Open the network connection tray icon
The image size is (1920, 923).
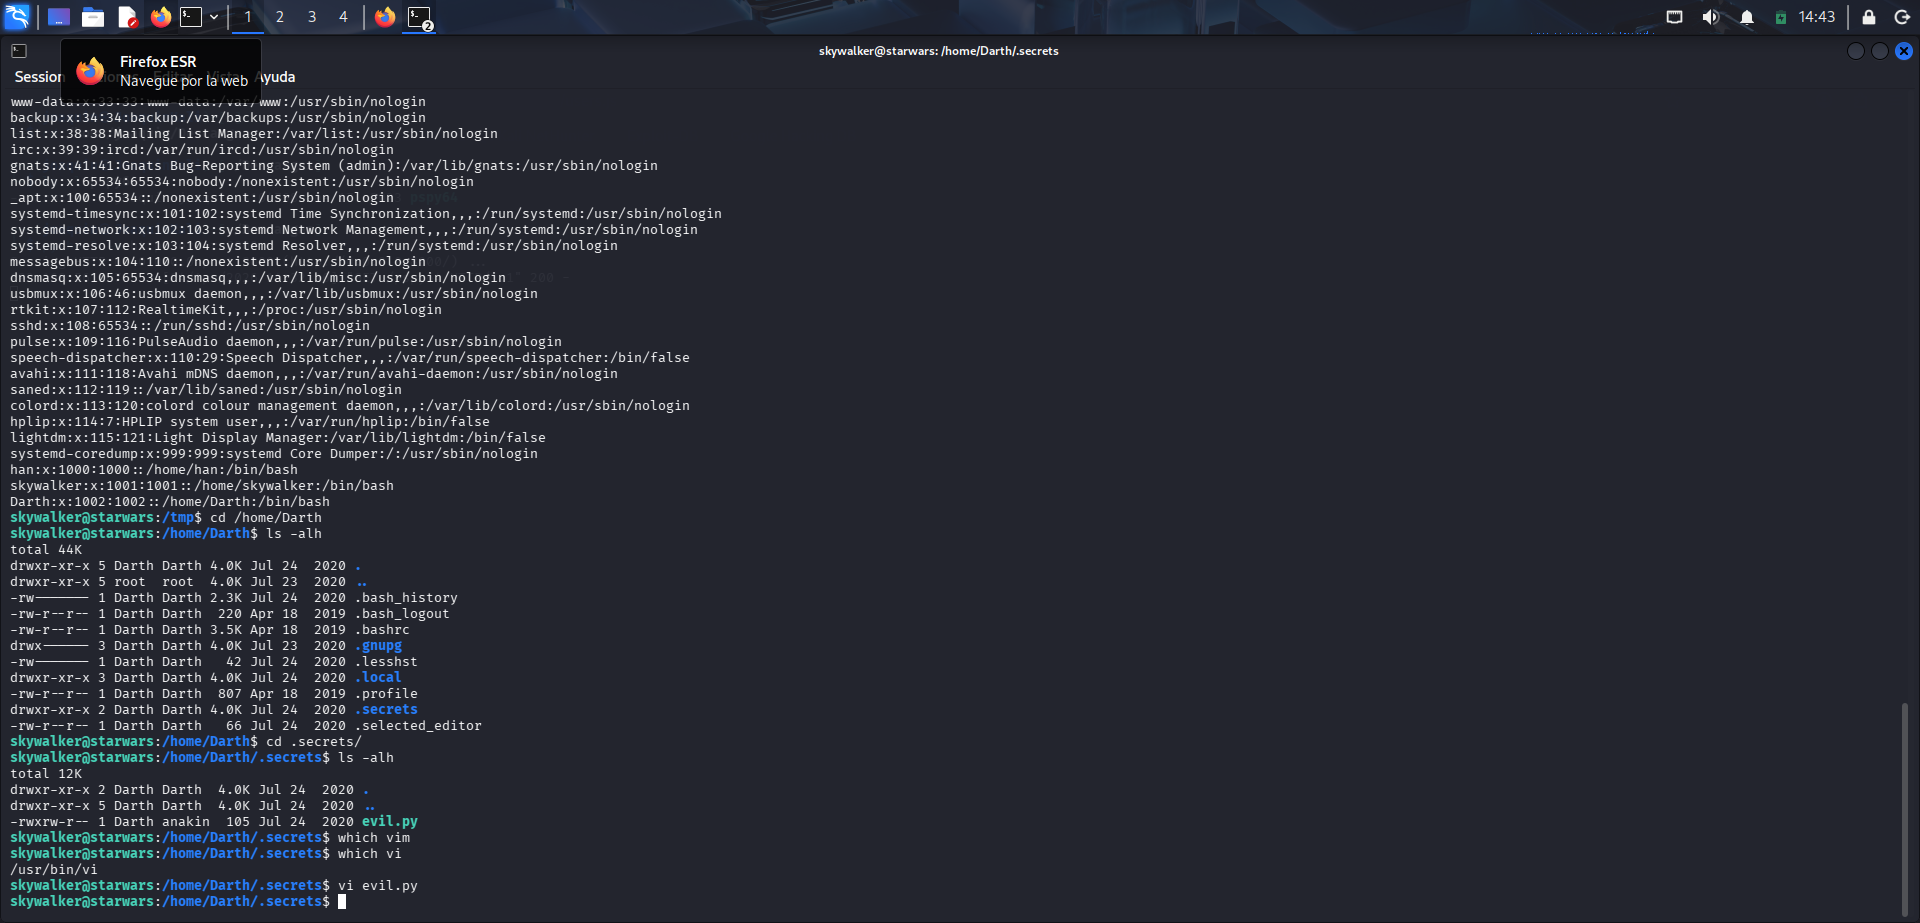tap(1674, 17)
